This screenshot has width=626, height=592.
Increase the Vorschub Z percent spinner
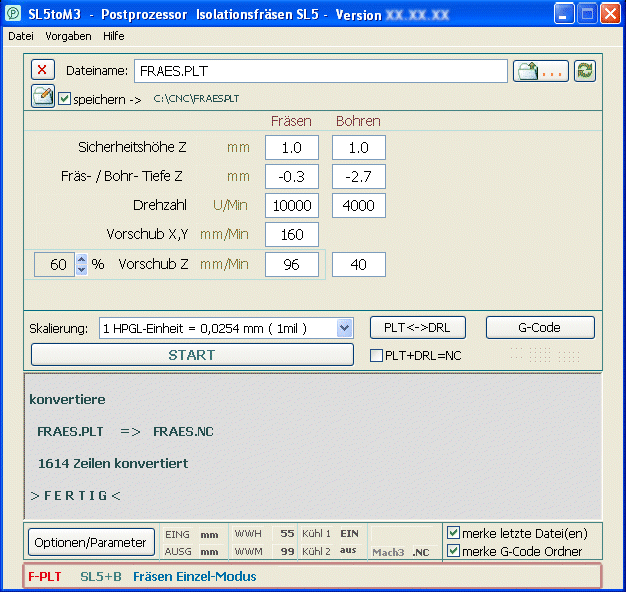click(x=81, y=259)
